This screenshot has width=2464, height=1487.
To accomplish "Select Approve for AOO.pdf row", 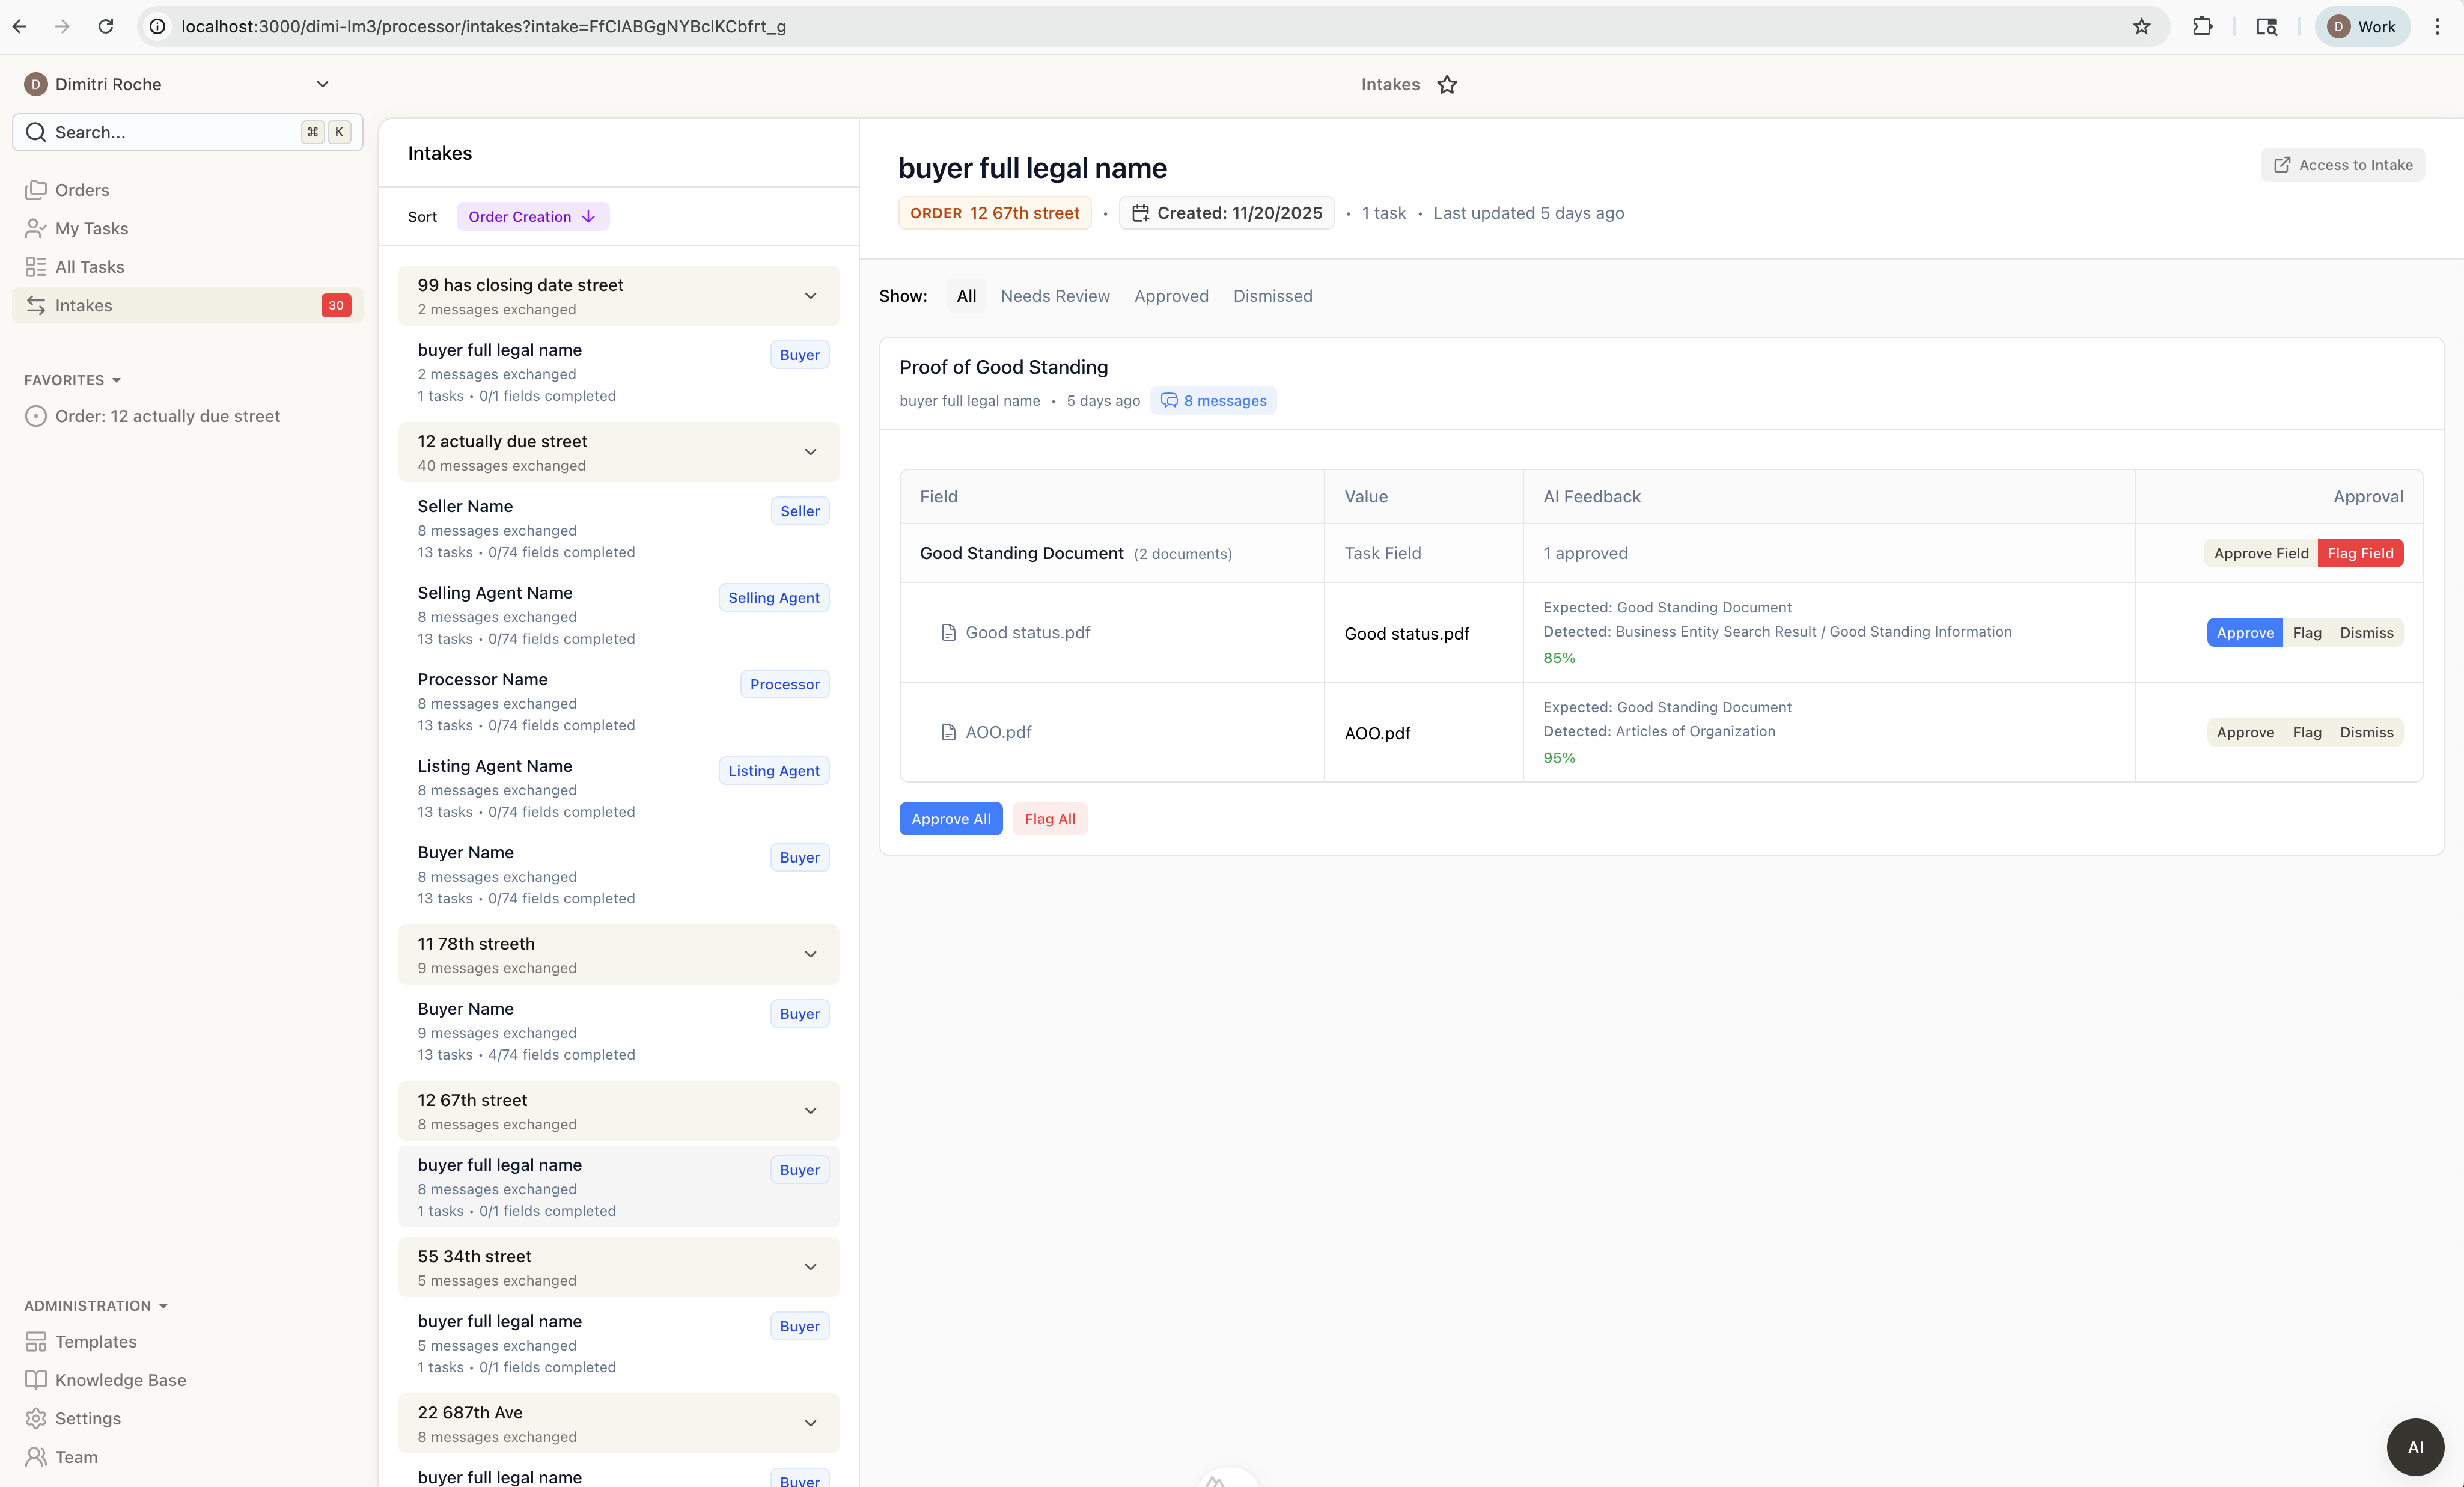I will tap(2244, 733).
